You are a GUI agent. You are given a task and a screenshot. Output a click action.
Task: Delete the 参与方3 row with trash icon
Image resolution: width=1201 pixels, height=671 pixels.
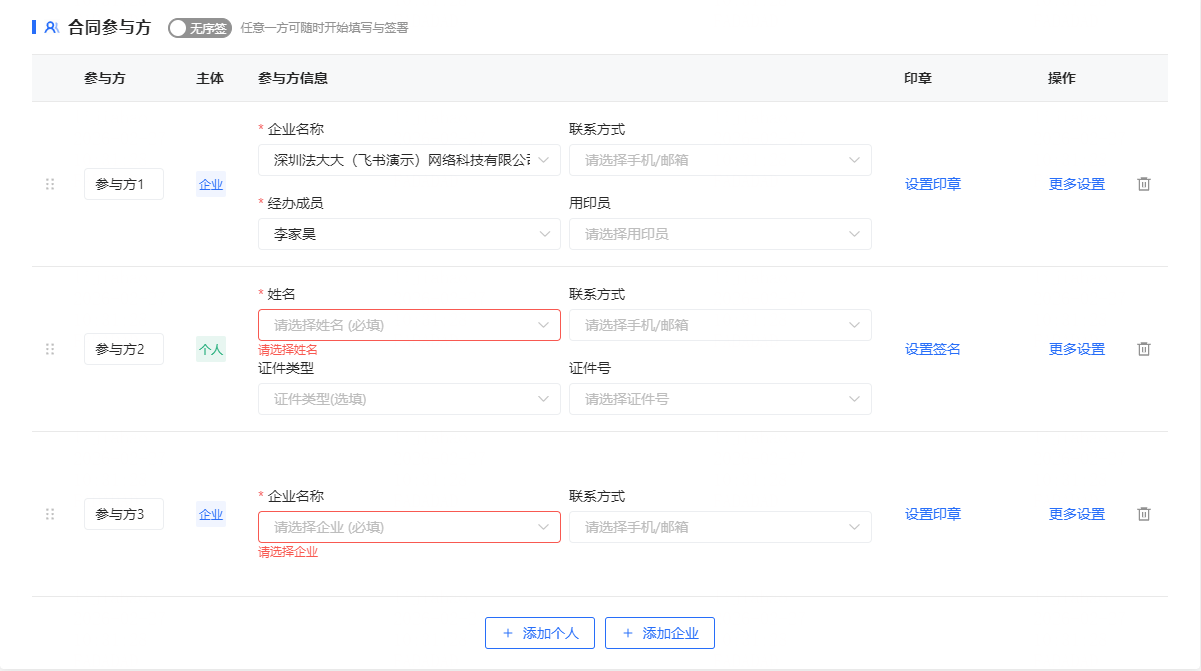click(x=1144, y=514)
